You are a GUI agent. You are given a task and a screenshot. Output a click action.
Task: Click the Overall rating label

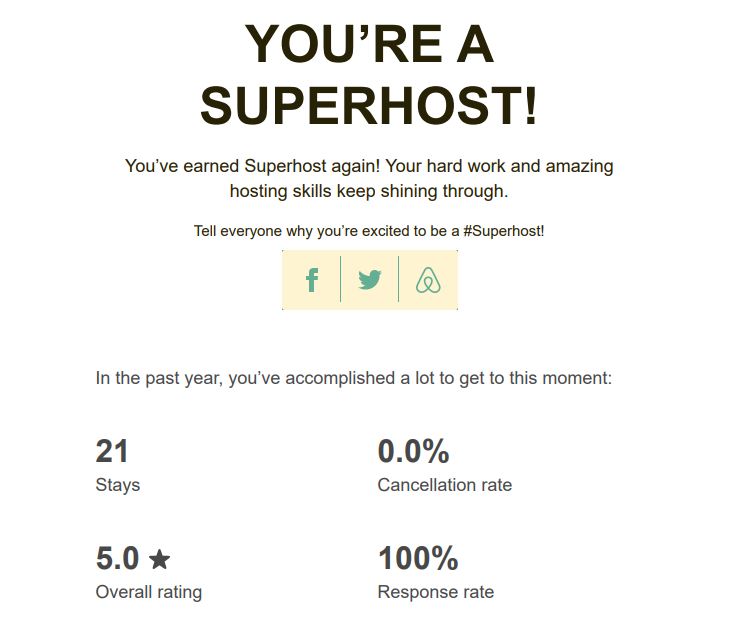click(149, 592)
